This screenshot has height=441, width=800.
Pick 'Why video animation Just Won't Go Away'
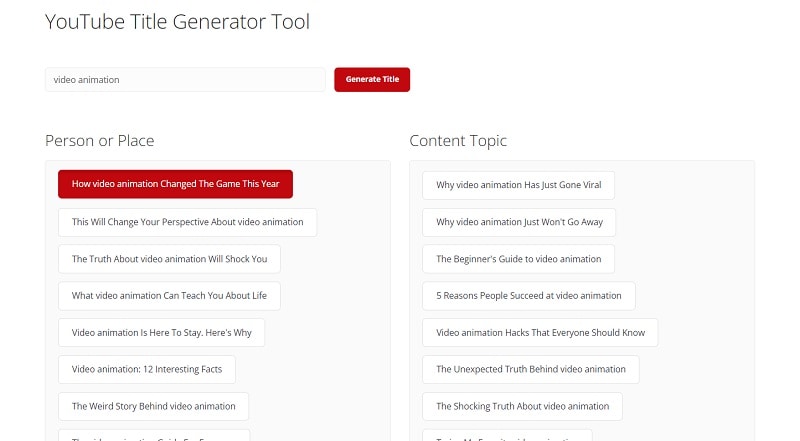[519, 222]
